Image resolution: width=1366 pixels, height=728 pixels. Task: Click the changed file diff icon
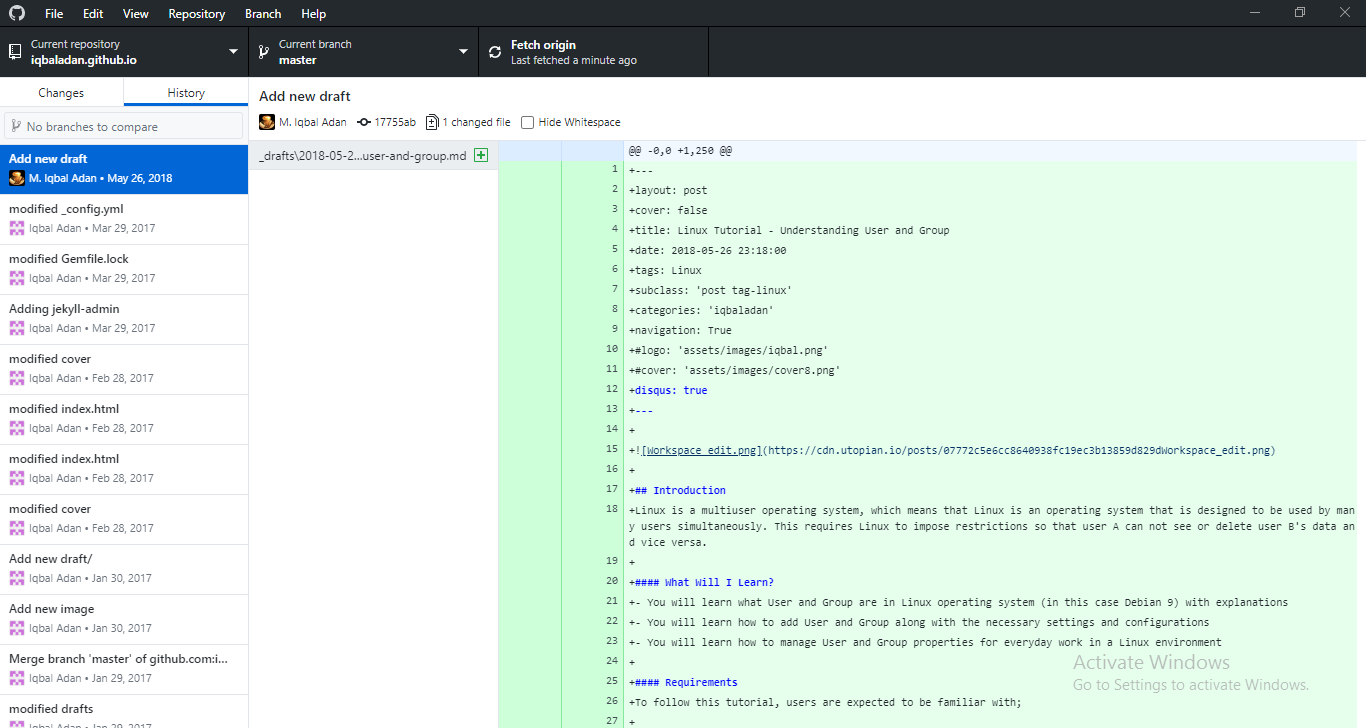click(x=432, y=122)
